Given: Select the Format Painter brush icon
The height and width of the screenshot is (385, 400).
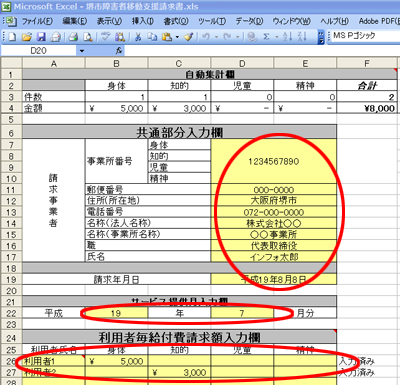Looking at the screenshot, I should 189,37.
